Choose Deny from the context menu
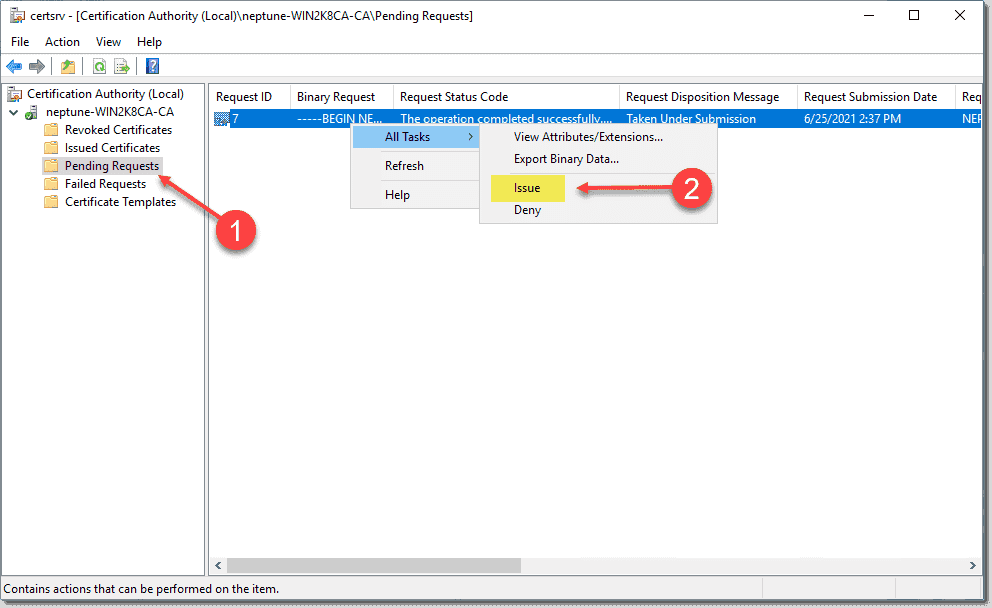This screenshot has width=992, height=608. [527, 210]
